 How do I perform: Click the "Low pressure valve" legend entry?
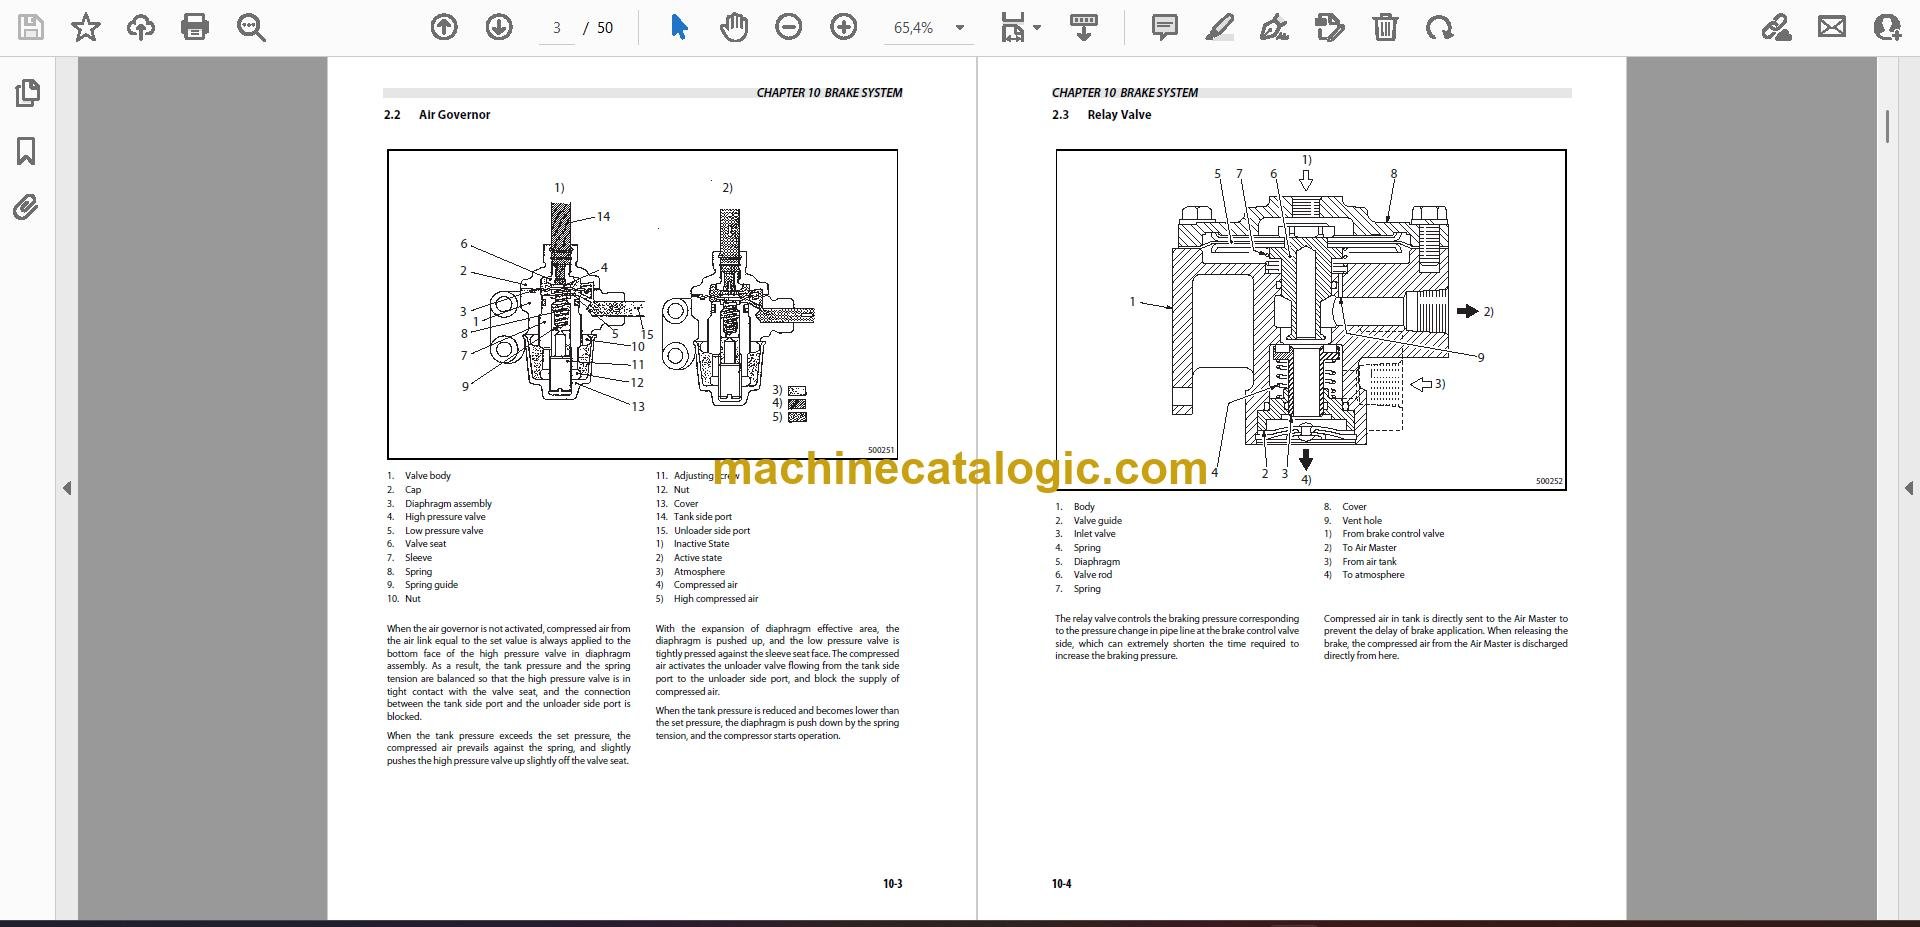pyautogui.click(x=444, y=531)
